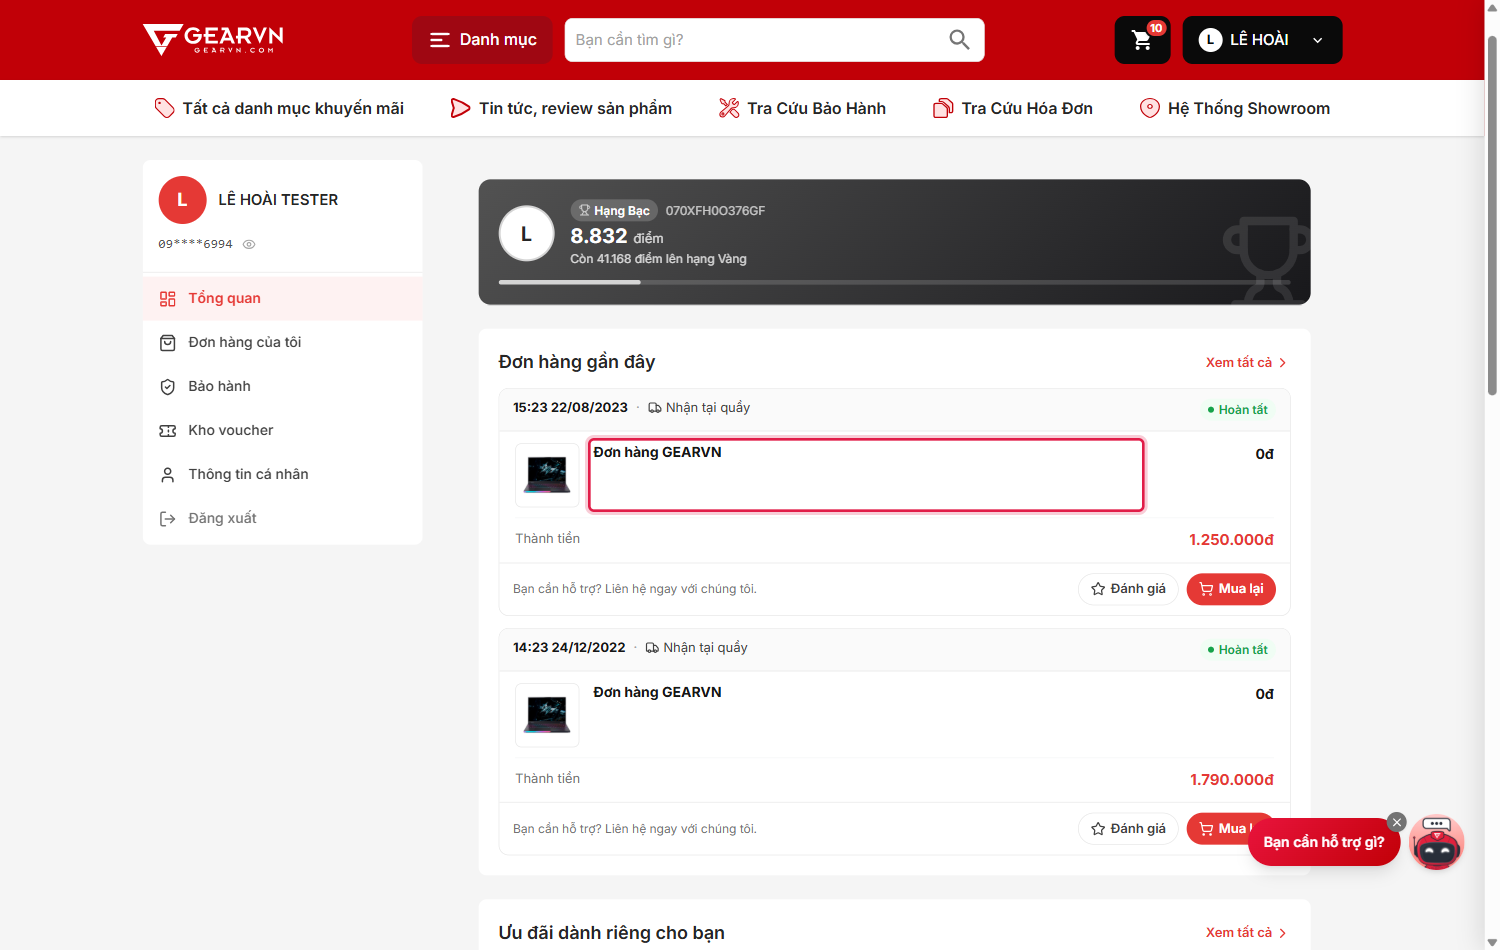The height and width of the screenshot is (950, 1500).
Task: Click total amount 1.790.000đ
Action: point(1232,780)
